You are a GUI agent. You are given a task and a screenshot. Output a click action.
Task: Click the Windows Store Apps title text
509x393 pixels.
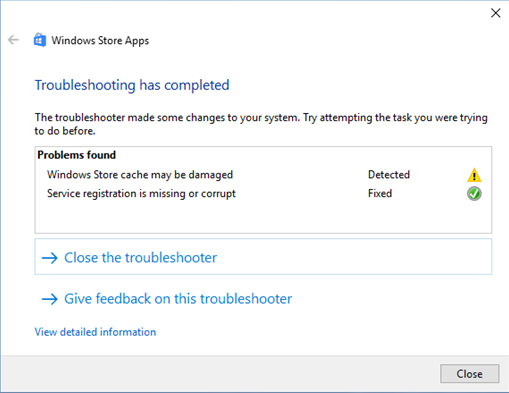click(100, 41)
